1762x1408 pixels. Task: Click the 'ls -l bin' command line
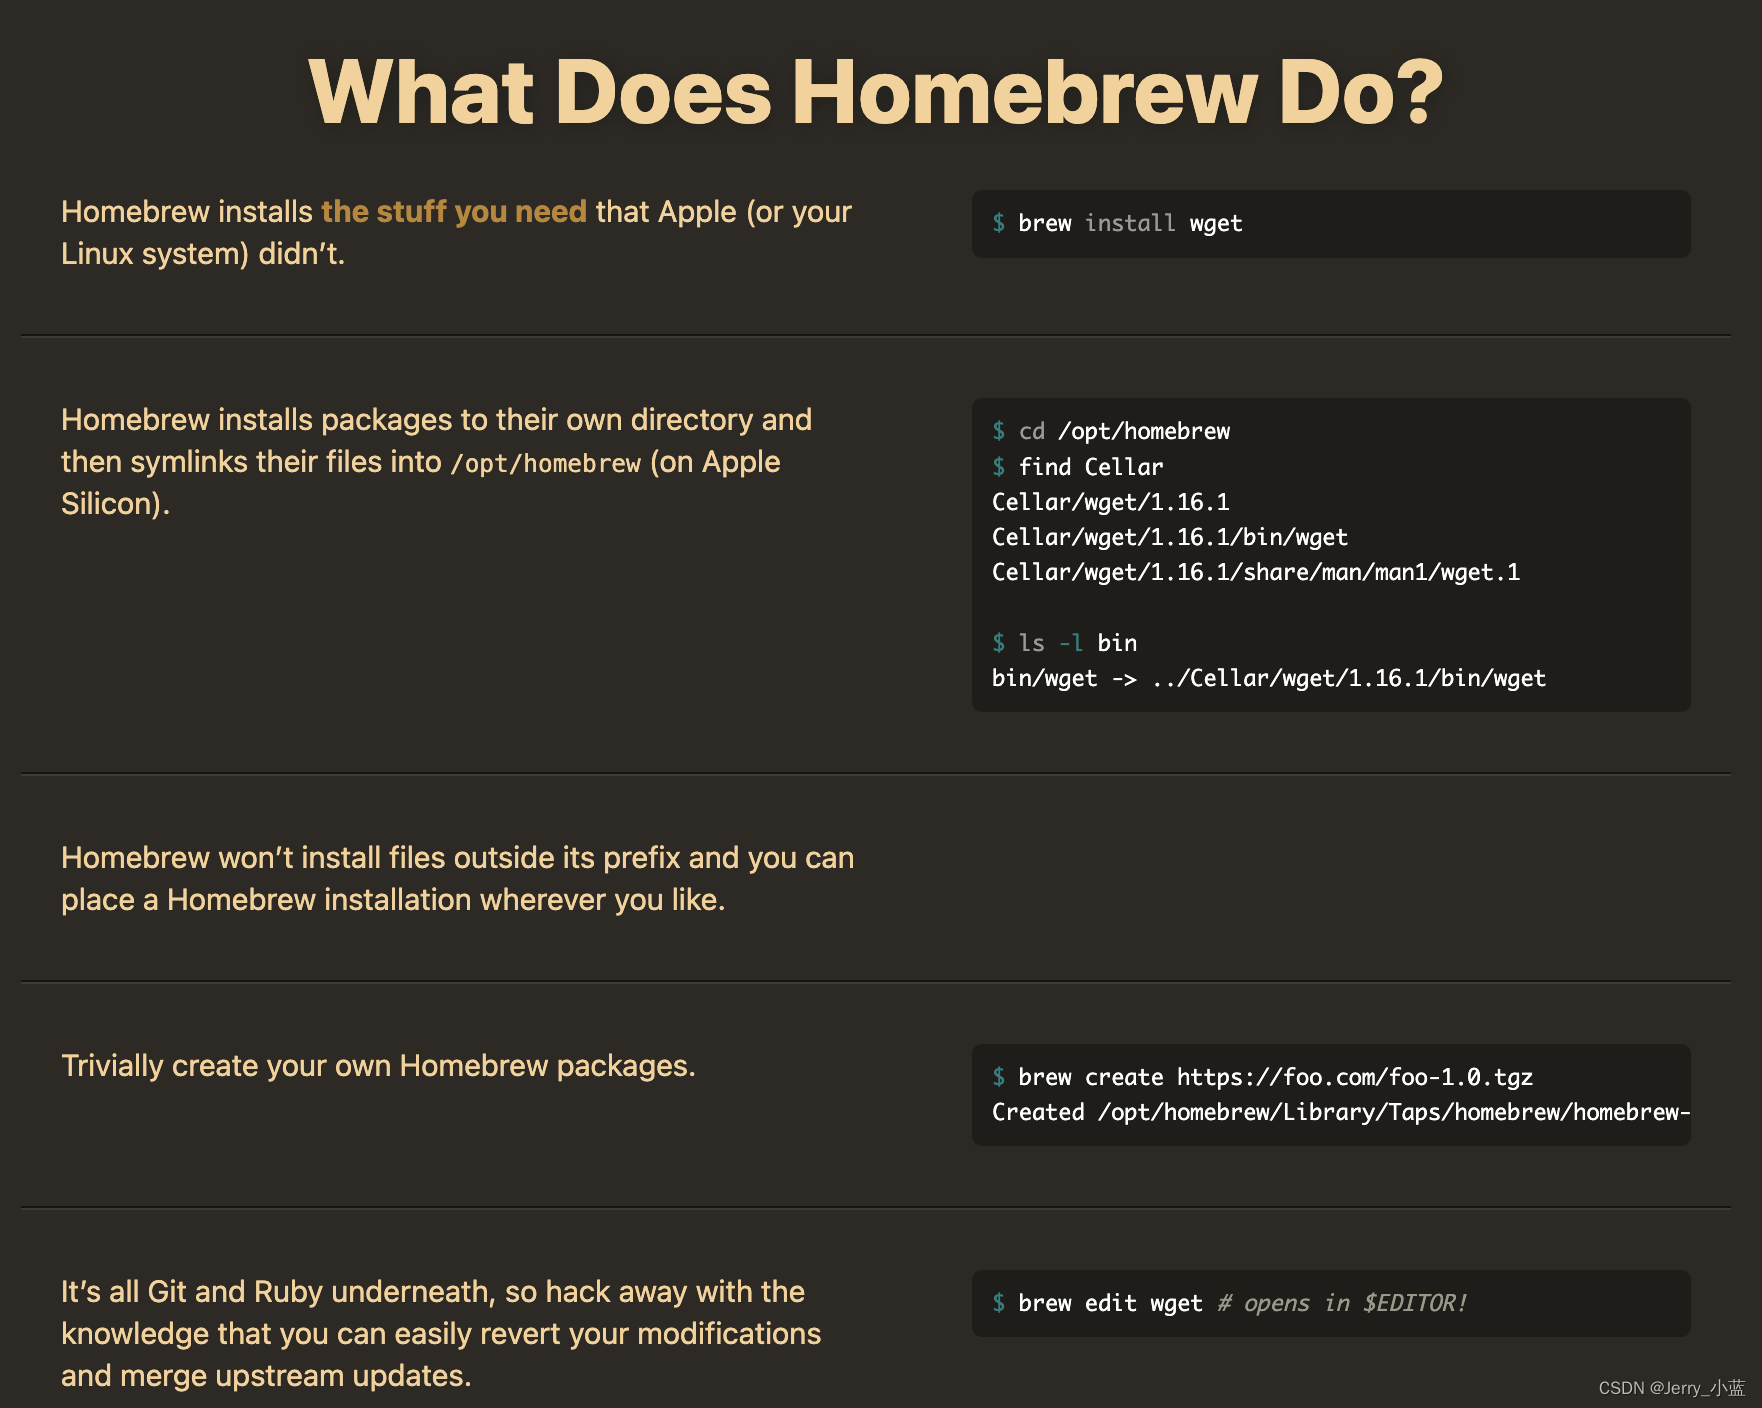(x=1065, y=643)
